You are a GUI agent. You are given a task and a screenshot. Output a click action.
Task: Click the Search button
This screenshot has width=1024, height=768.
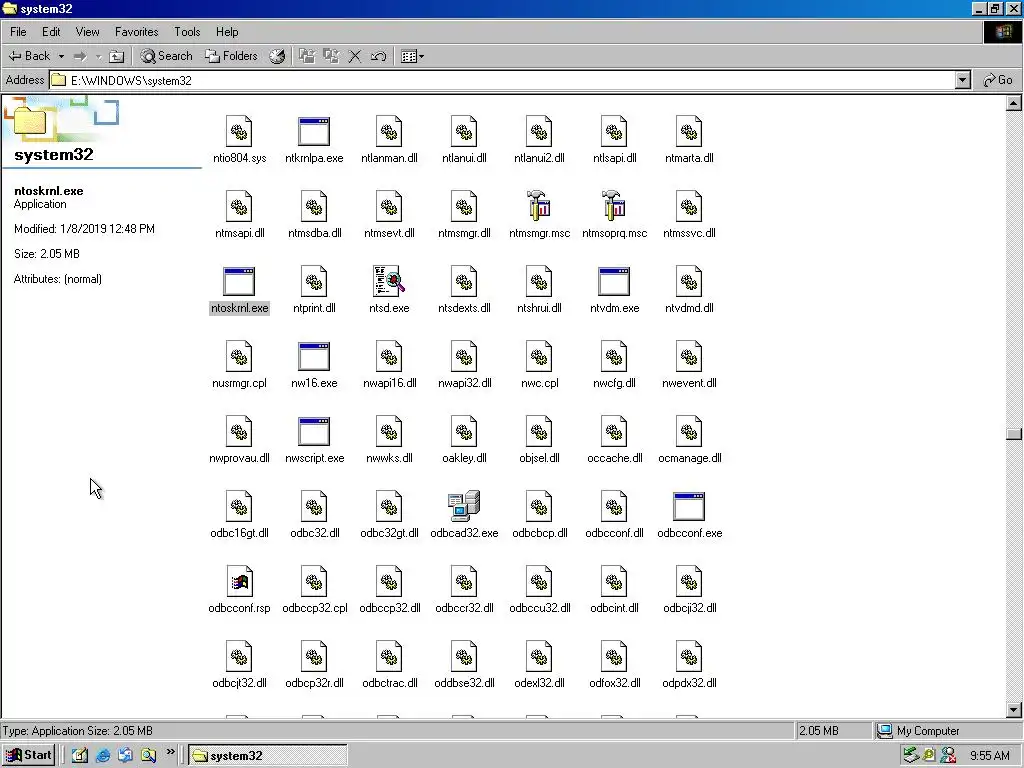click(167, 56)
